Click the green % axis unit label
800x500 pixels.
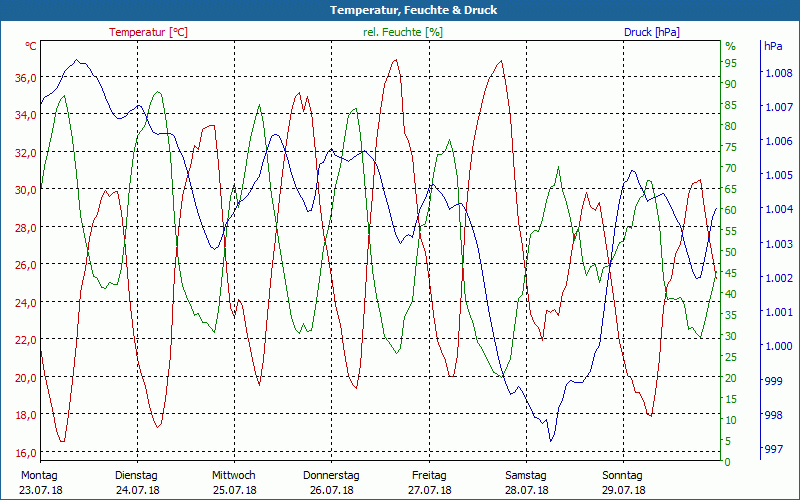pyautogui.click(x=730, y=46)
